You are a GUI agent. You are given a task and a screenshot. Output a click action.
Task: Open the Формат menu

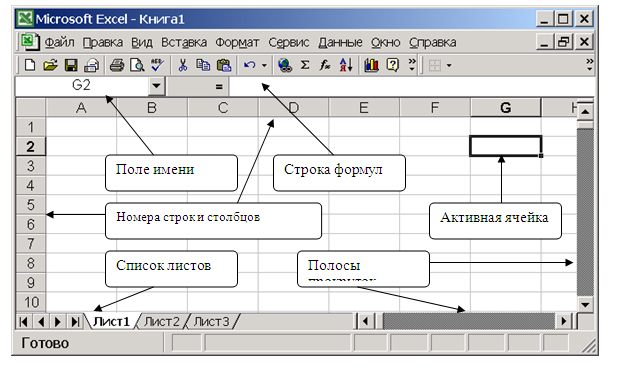click(x=237, y=42)
